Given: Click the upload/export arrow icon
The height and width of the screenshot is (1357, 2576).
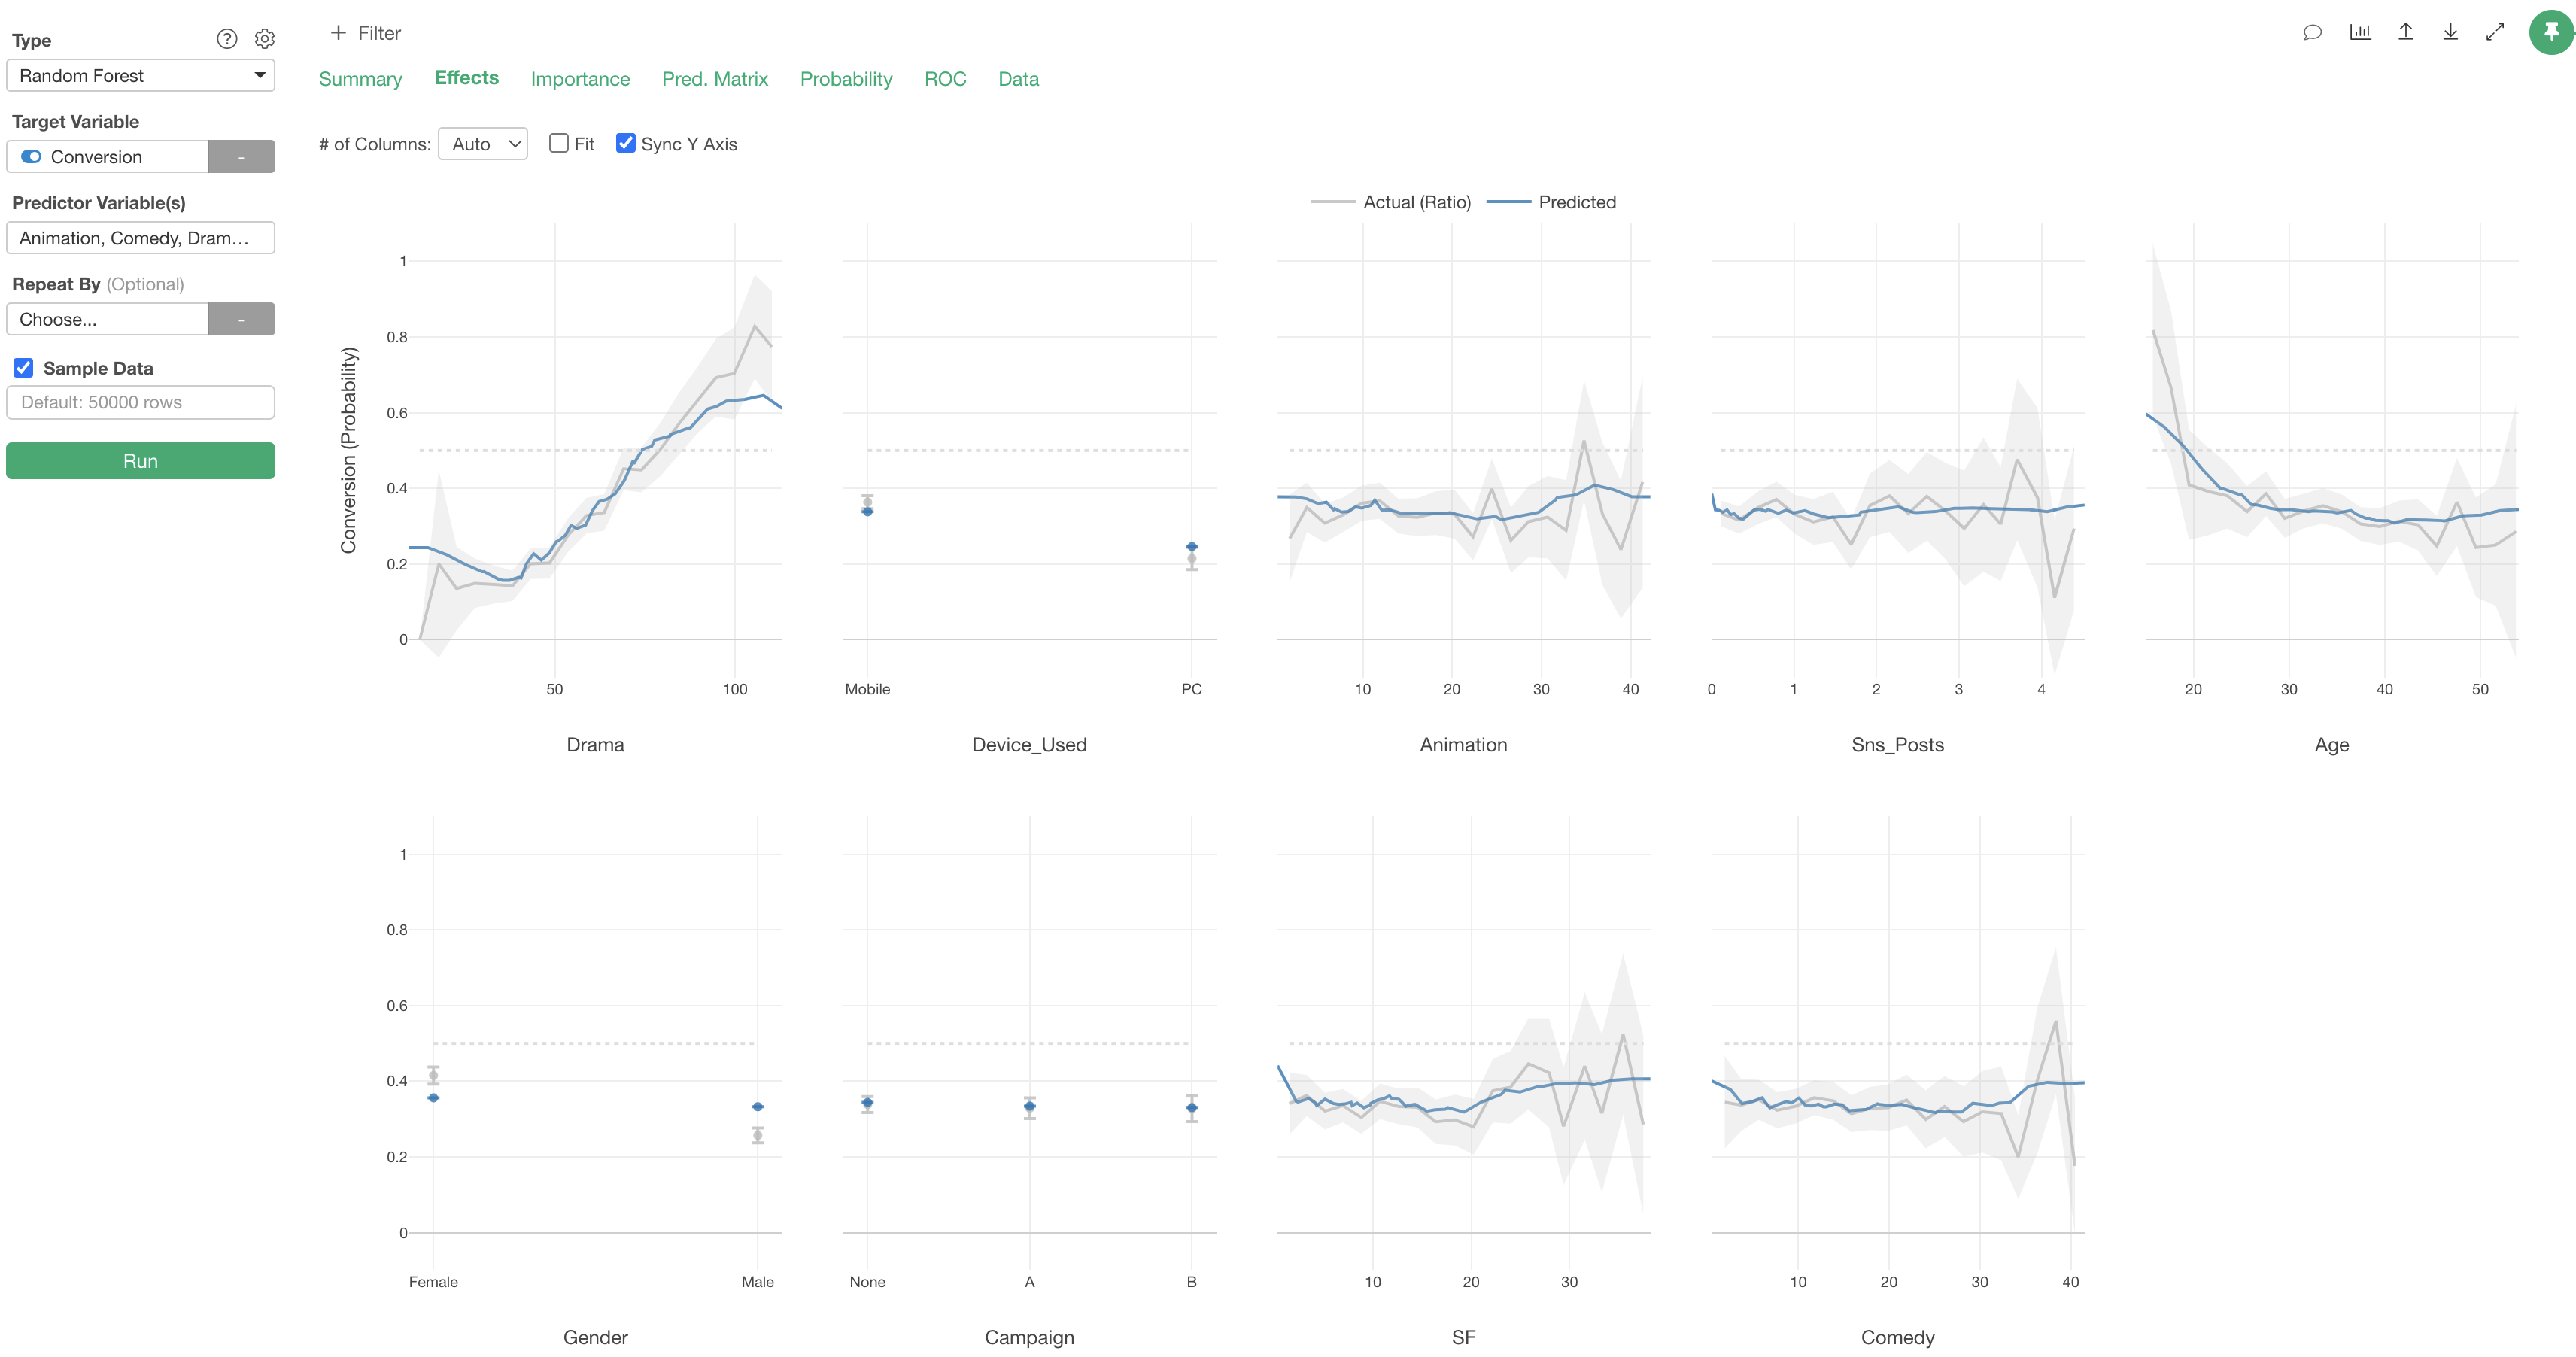Looking at the screenshot, I should point(2406,32).
